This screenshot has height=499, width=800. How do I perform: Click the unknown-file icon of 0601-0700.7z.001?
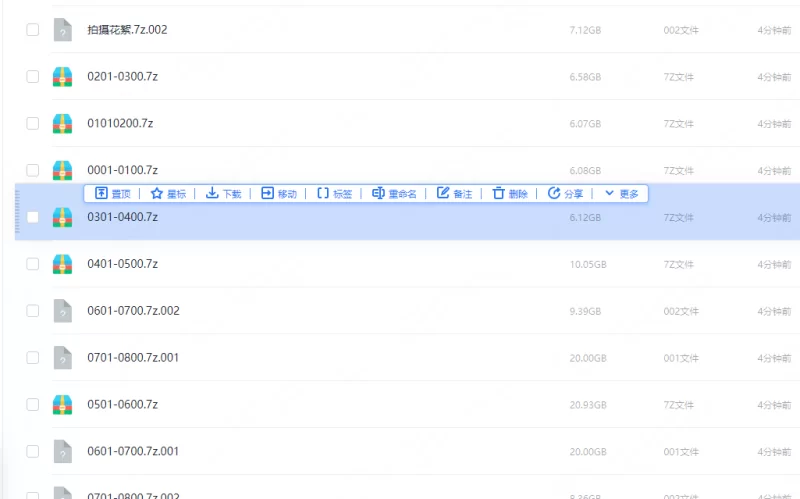pyautogui.click(x=63, y=452)
